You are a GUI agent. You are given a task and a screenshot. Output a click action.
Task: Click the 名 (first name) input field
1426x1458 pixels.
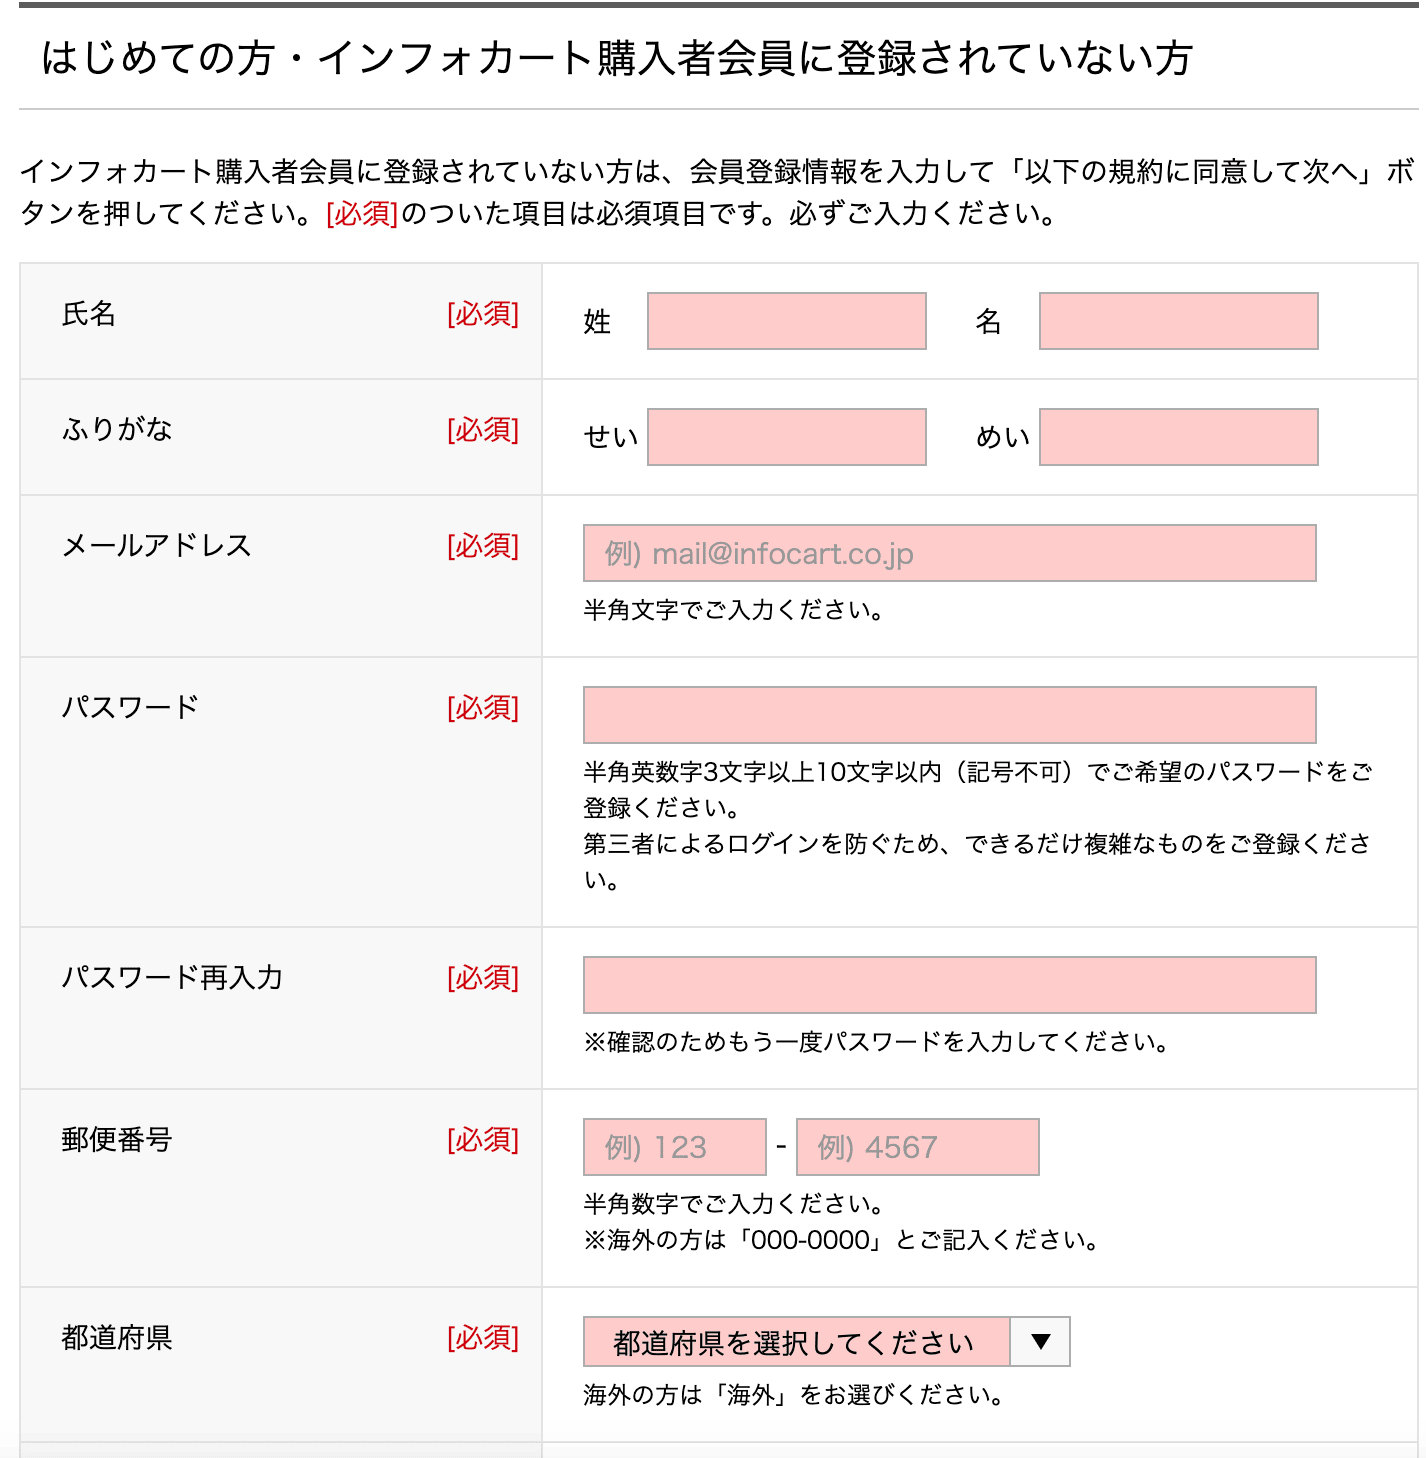pyautogui.click(x=1178, y=321)
